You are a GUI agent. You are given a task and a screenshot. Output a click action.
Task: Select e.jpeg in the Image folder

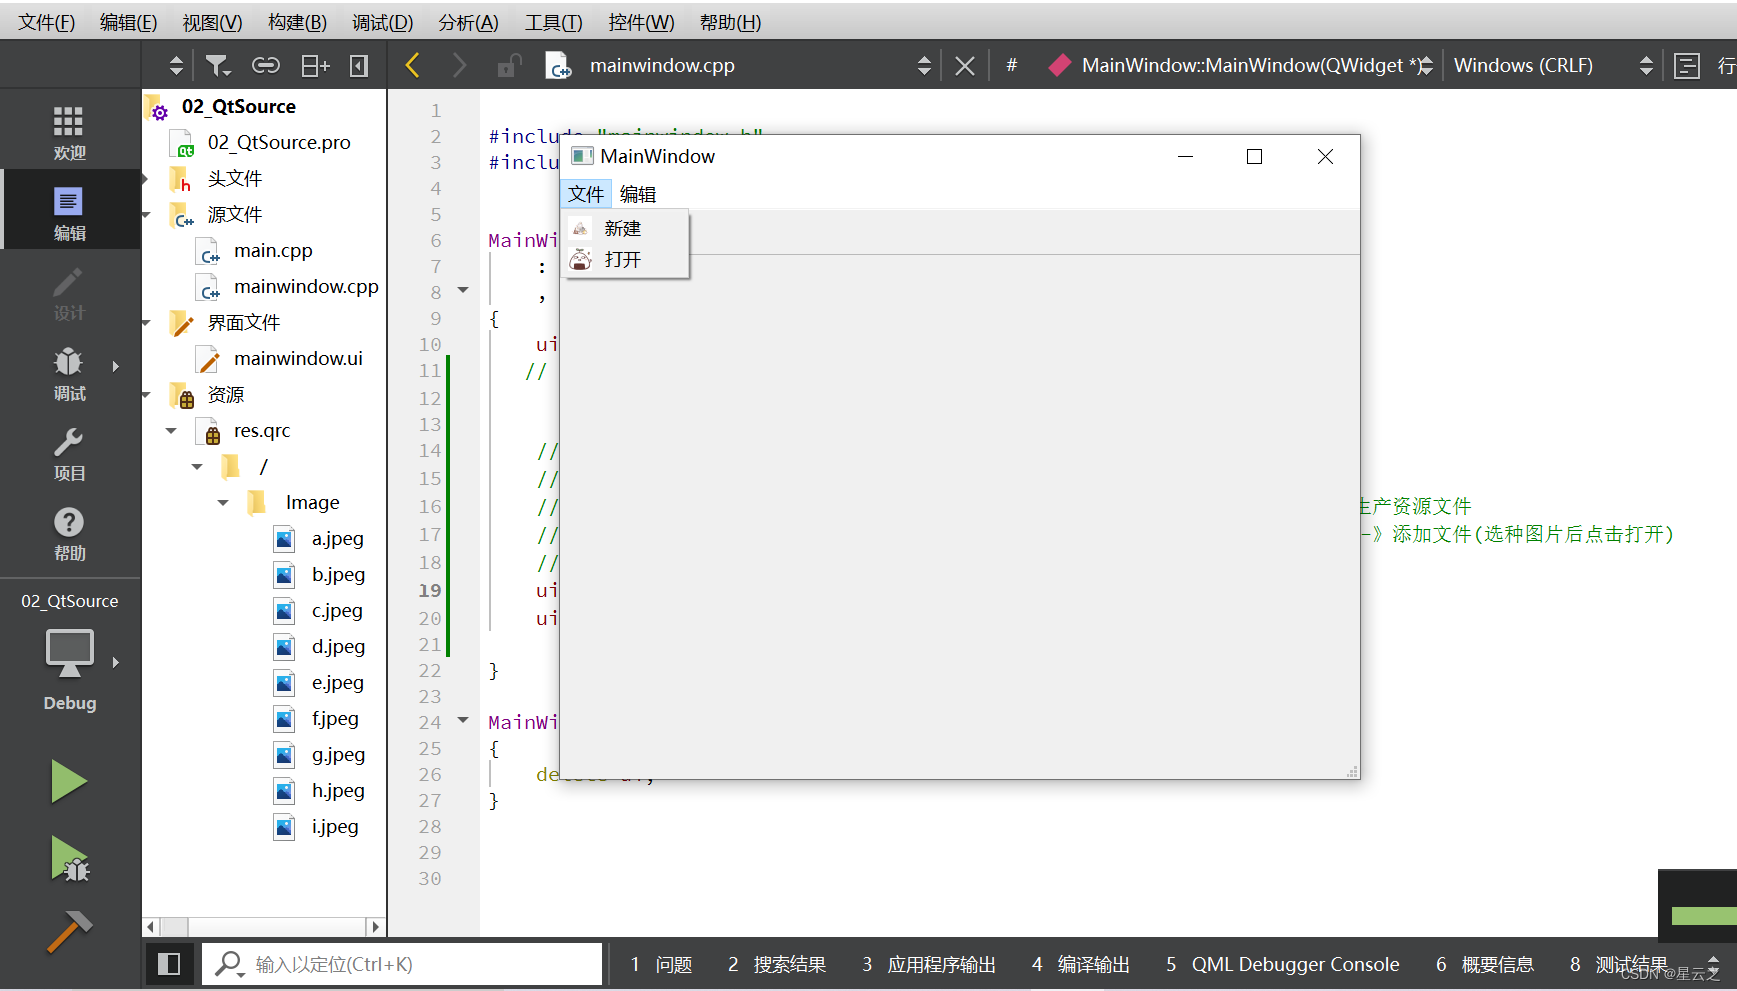pyautogui.click(x=337, y=683)
